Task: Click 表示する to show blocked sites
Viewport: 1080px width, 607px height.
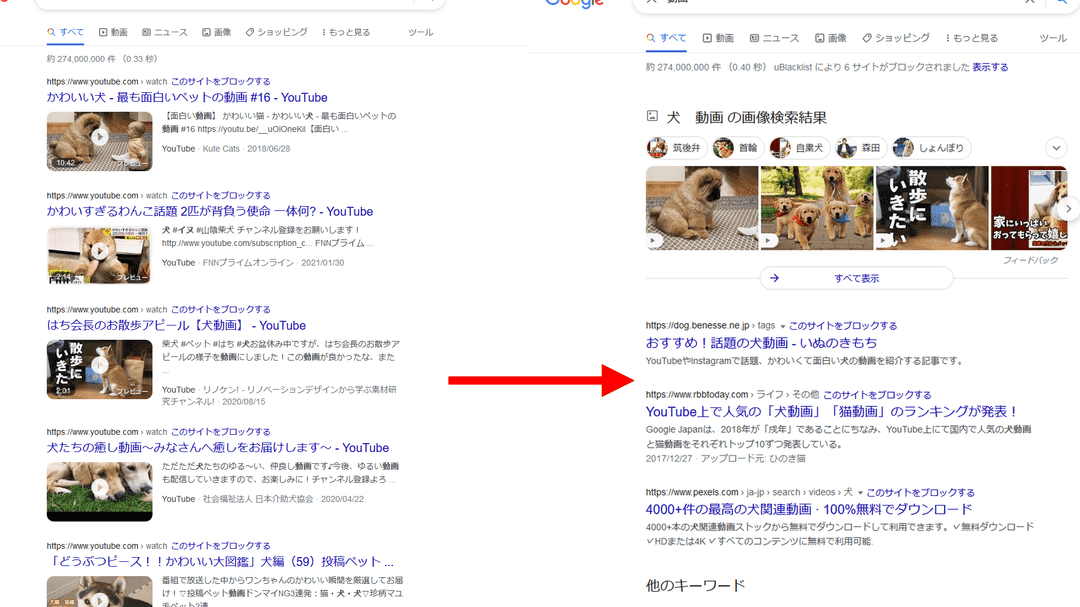Action: coord(990,68)
